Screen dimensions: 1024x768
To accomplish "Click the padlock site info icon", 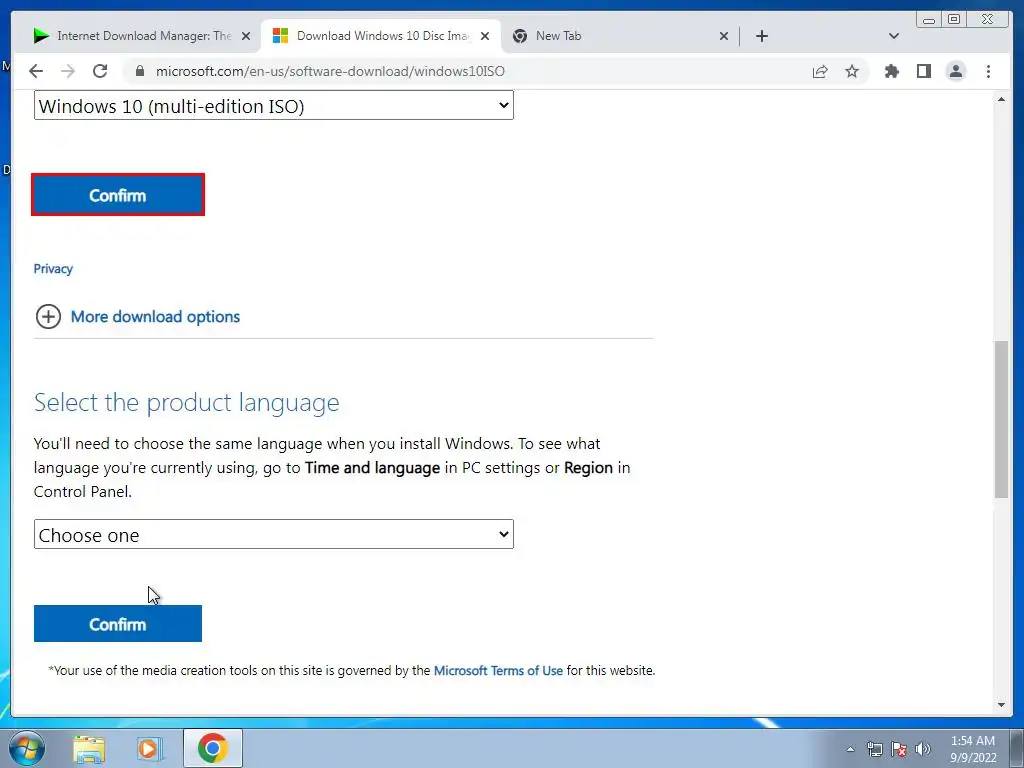I will [x=139, y=71].
